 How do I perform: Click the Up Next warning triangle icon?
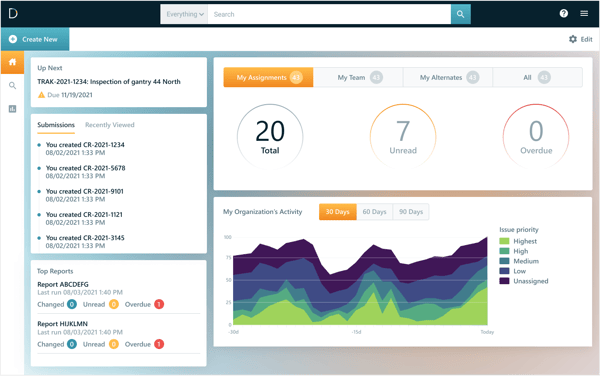pyautogui.click(x=41, y=95)
